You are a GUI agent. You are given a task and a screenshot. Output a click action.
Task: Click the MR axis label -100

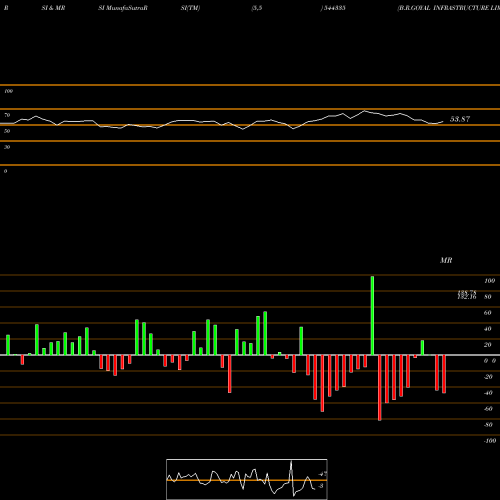[490, 441]
